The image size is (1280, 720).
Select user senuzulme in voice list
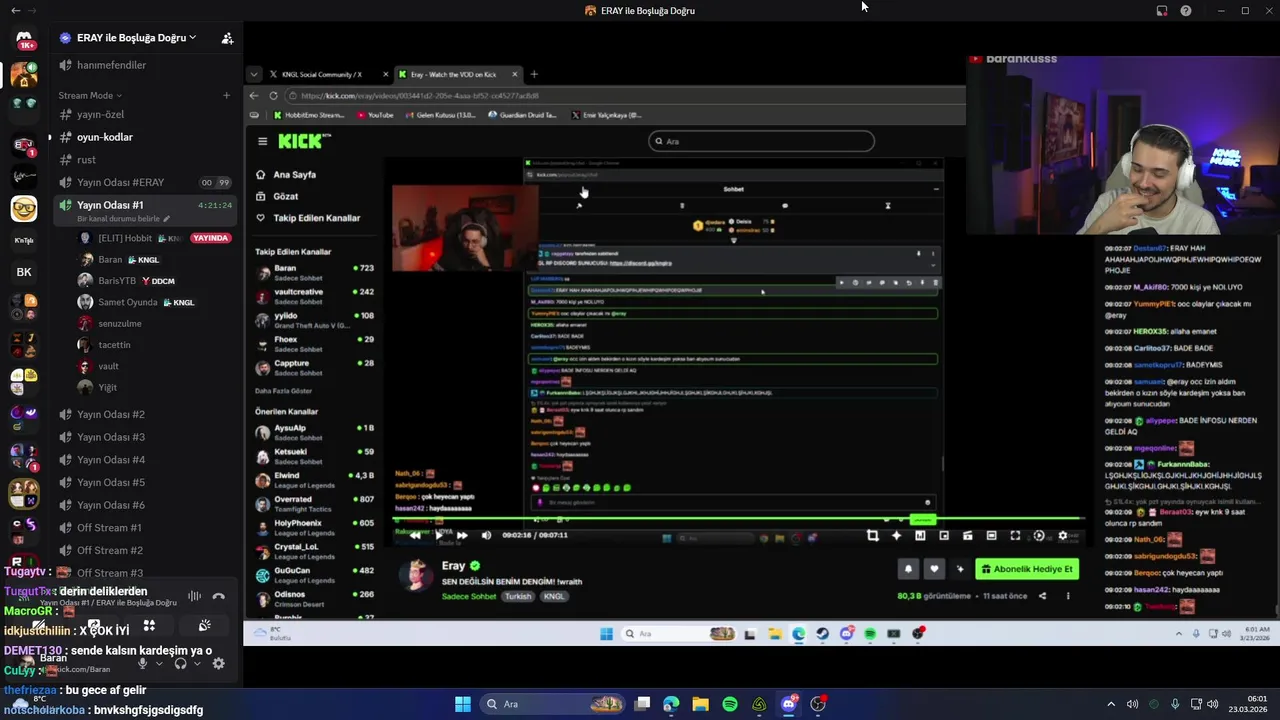155,324
